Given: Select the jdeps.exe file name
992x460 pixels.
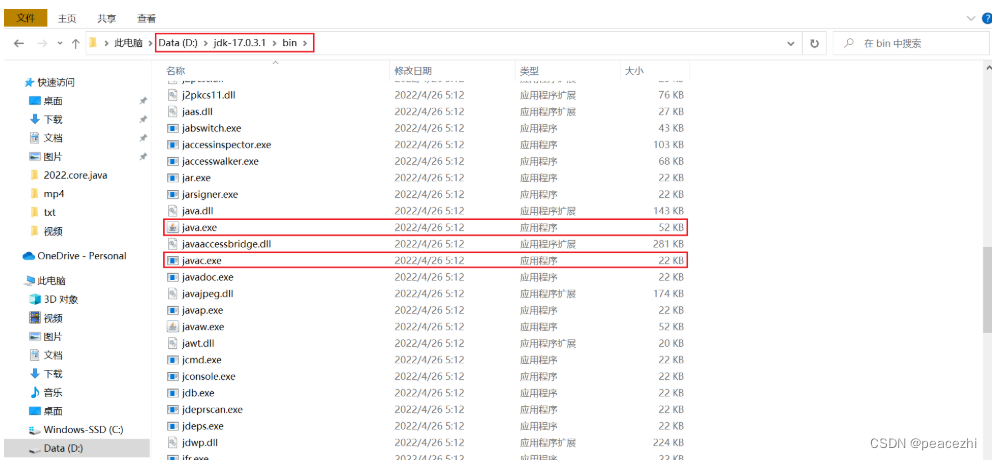Looking at the screenshot, I should 202,426.
